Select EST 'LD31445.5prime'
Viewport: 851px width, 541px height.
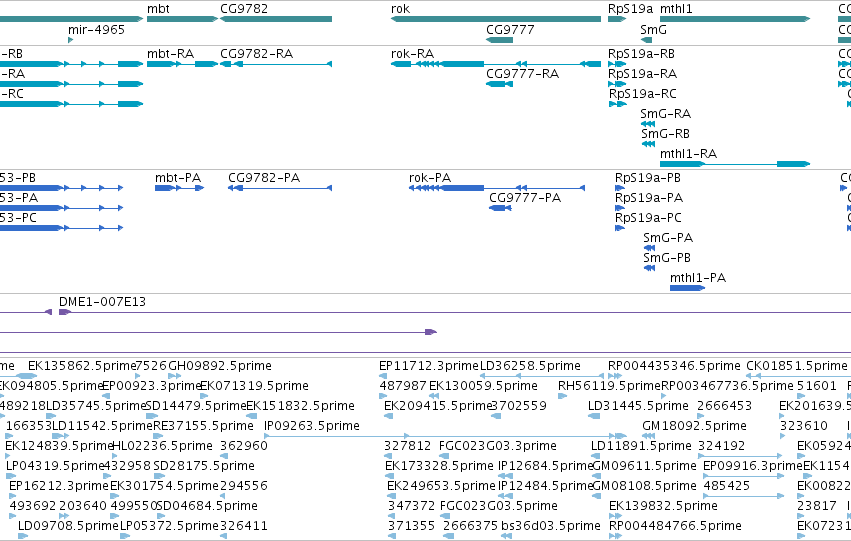(638, 406)
